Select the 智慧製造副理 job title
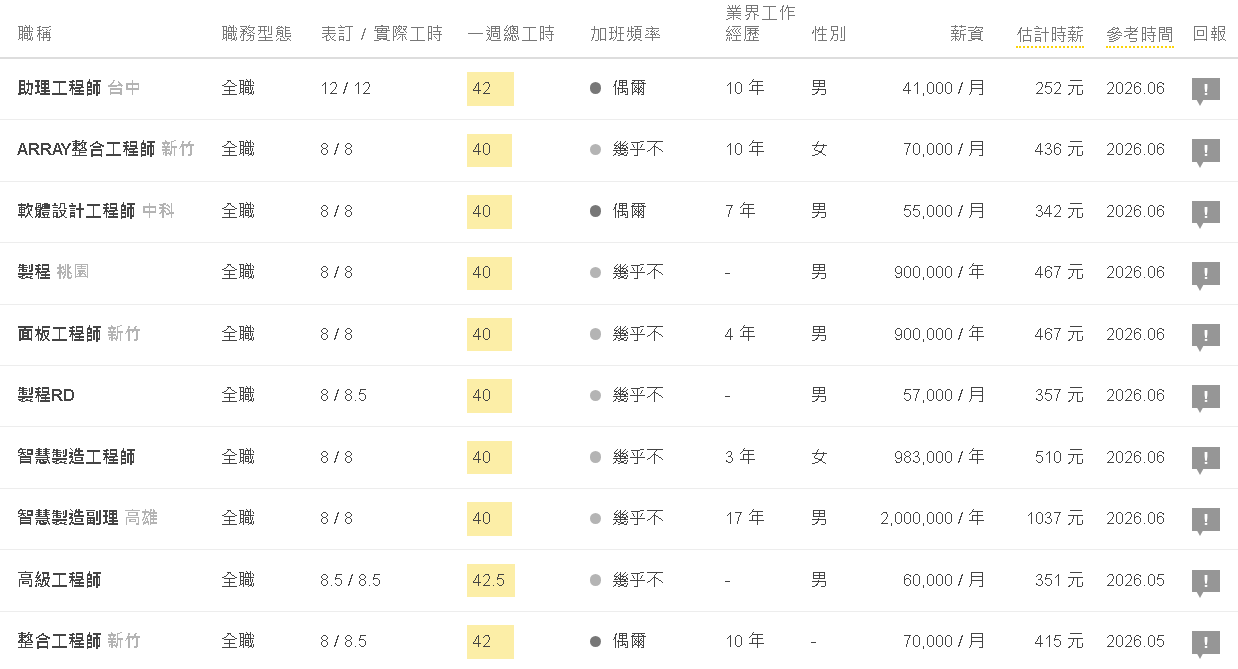This screenshot has height=669, width=1238. [68, 518]
